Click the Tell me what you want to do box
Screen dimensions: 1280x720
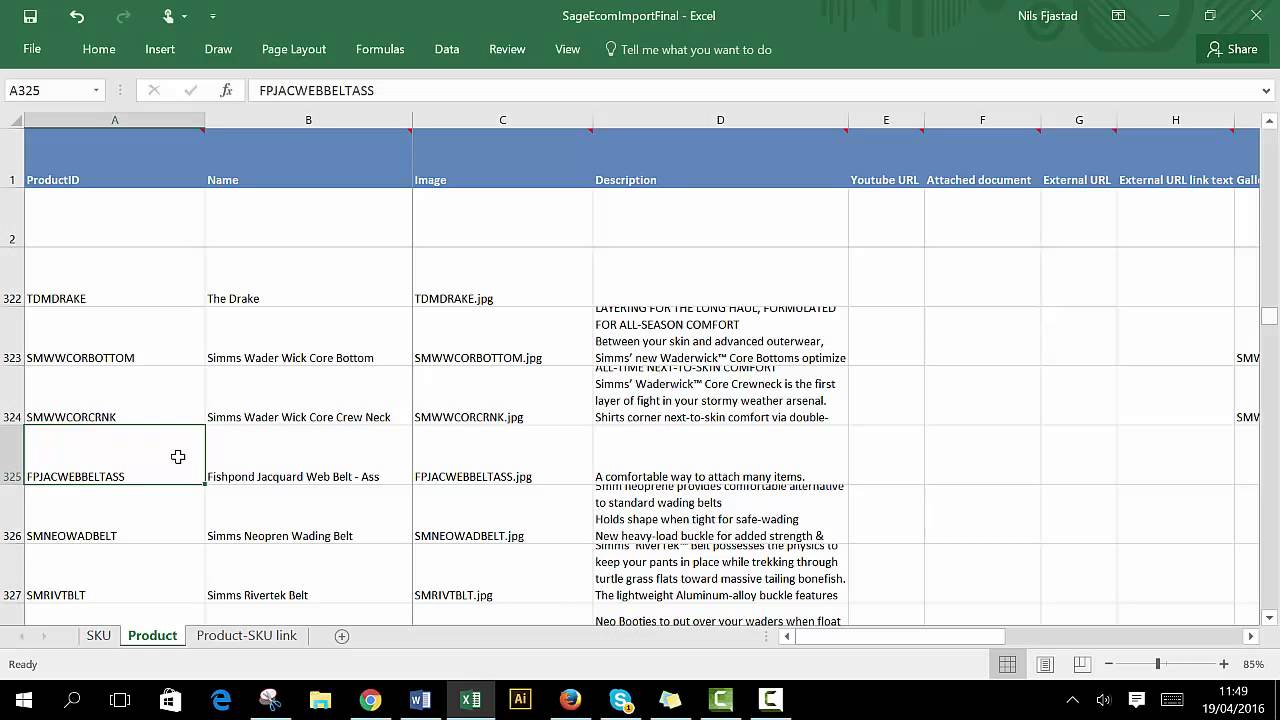(688, 49)
